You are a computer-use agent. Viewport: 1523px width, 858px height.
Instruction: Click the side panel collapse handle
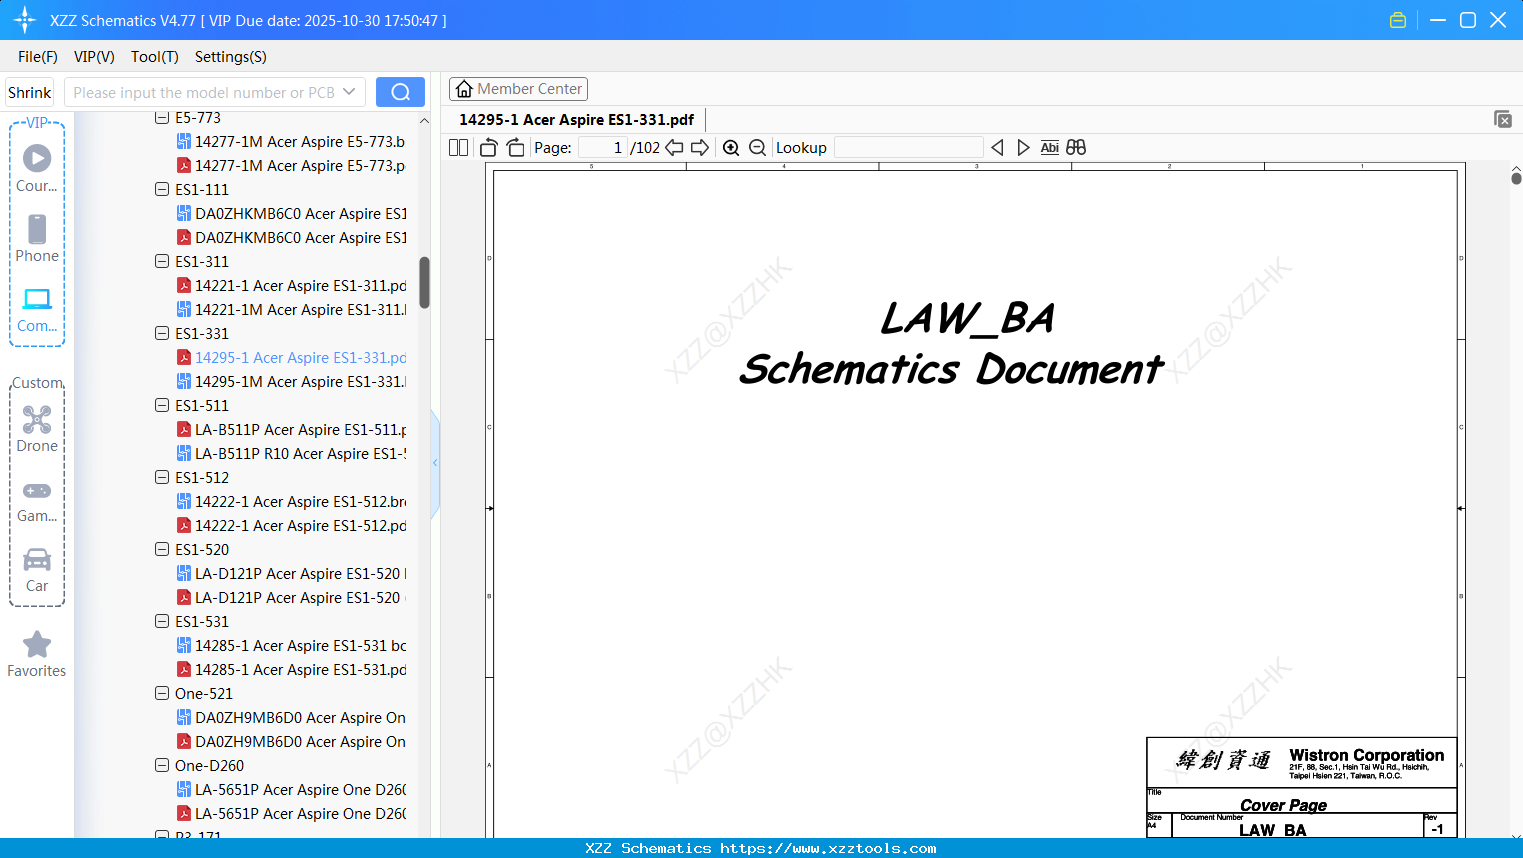tap(435, 463)
